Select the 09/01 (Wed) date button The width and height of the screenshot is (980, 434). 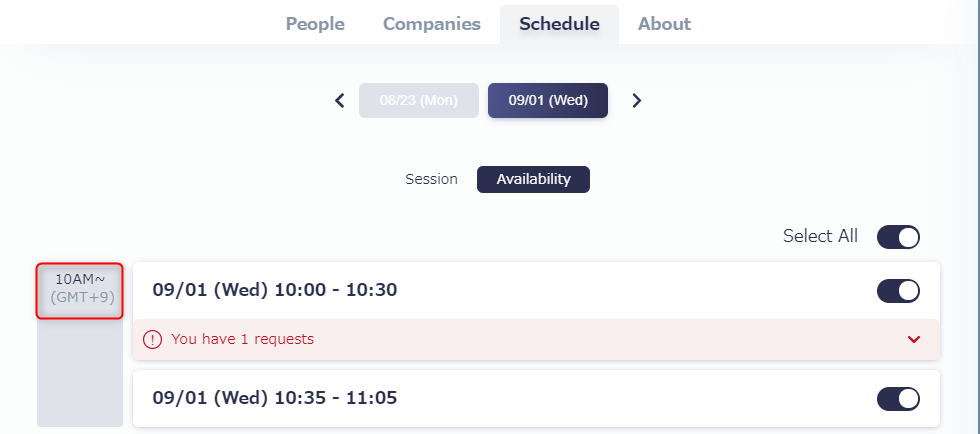(548, 100)
